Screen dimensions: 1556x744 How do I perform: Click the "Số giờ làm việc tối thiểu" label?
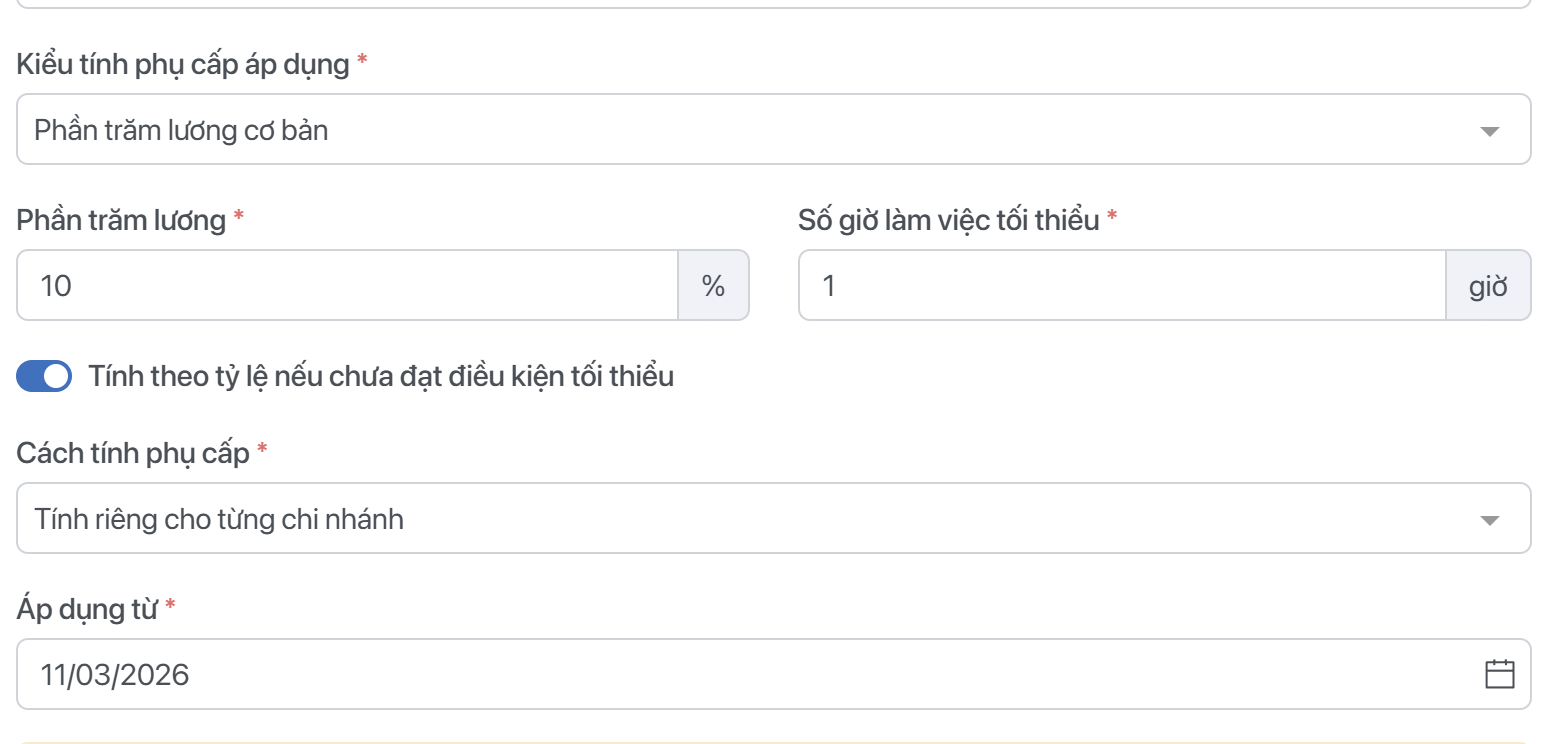tap(949, 220)
